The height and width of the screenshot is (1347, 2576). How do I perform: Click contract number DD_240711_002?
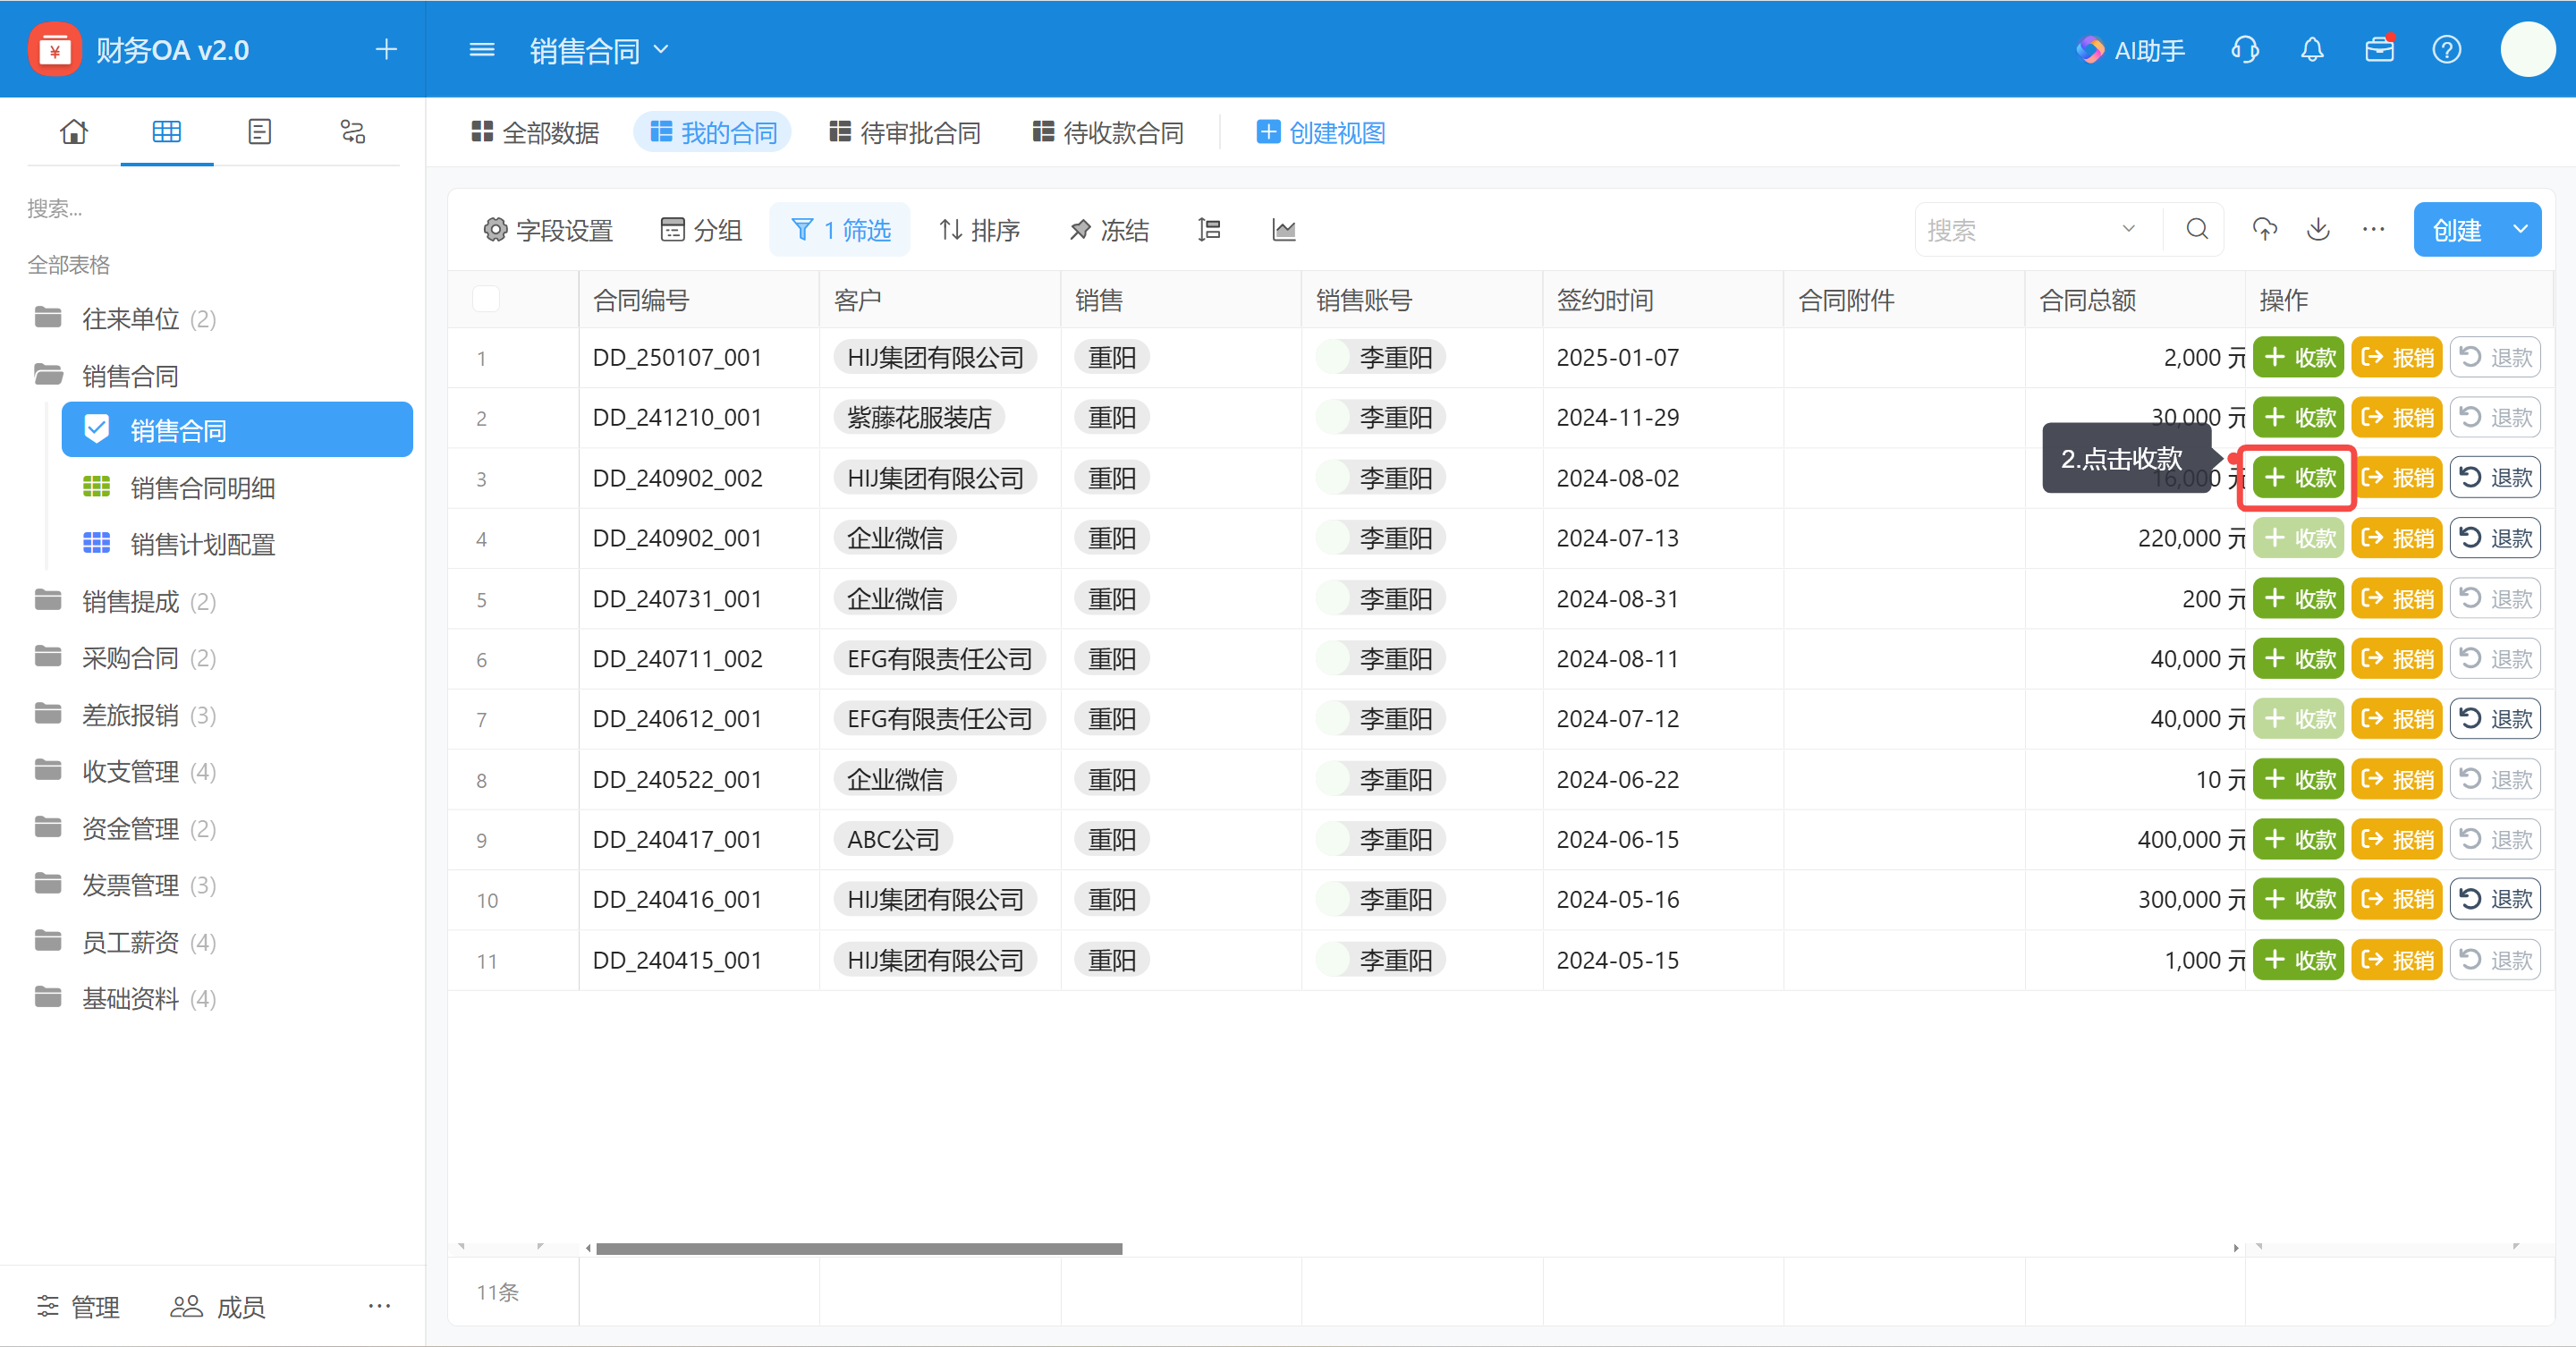677,658
